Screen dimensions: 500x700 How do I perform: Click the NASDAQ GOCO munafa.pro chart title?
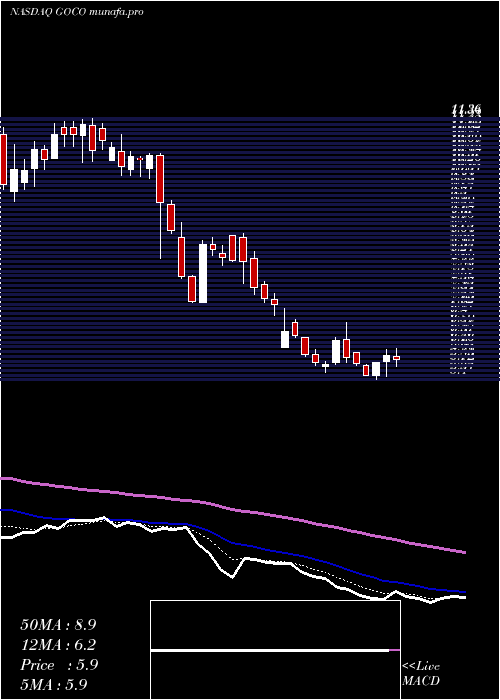coord(76,12)
